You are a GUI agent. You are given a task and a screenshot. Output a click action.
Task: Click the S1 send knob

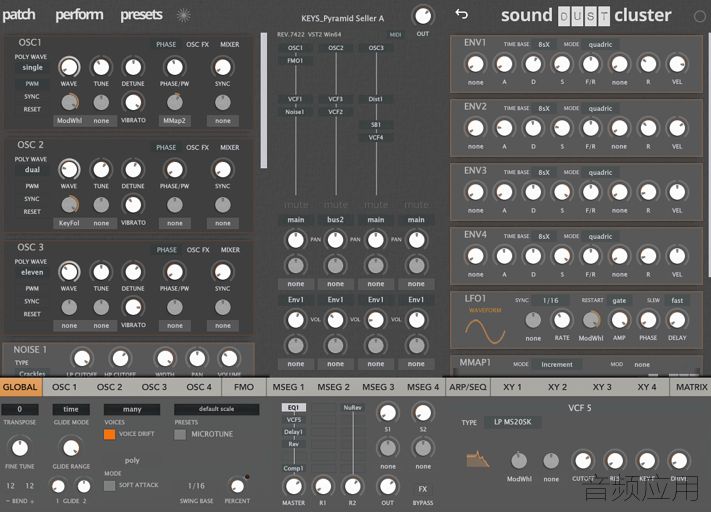point(387,412)
